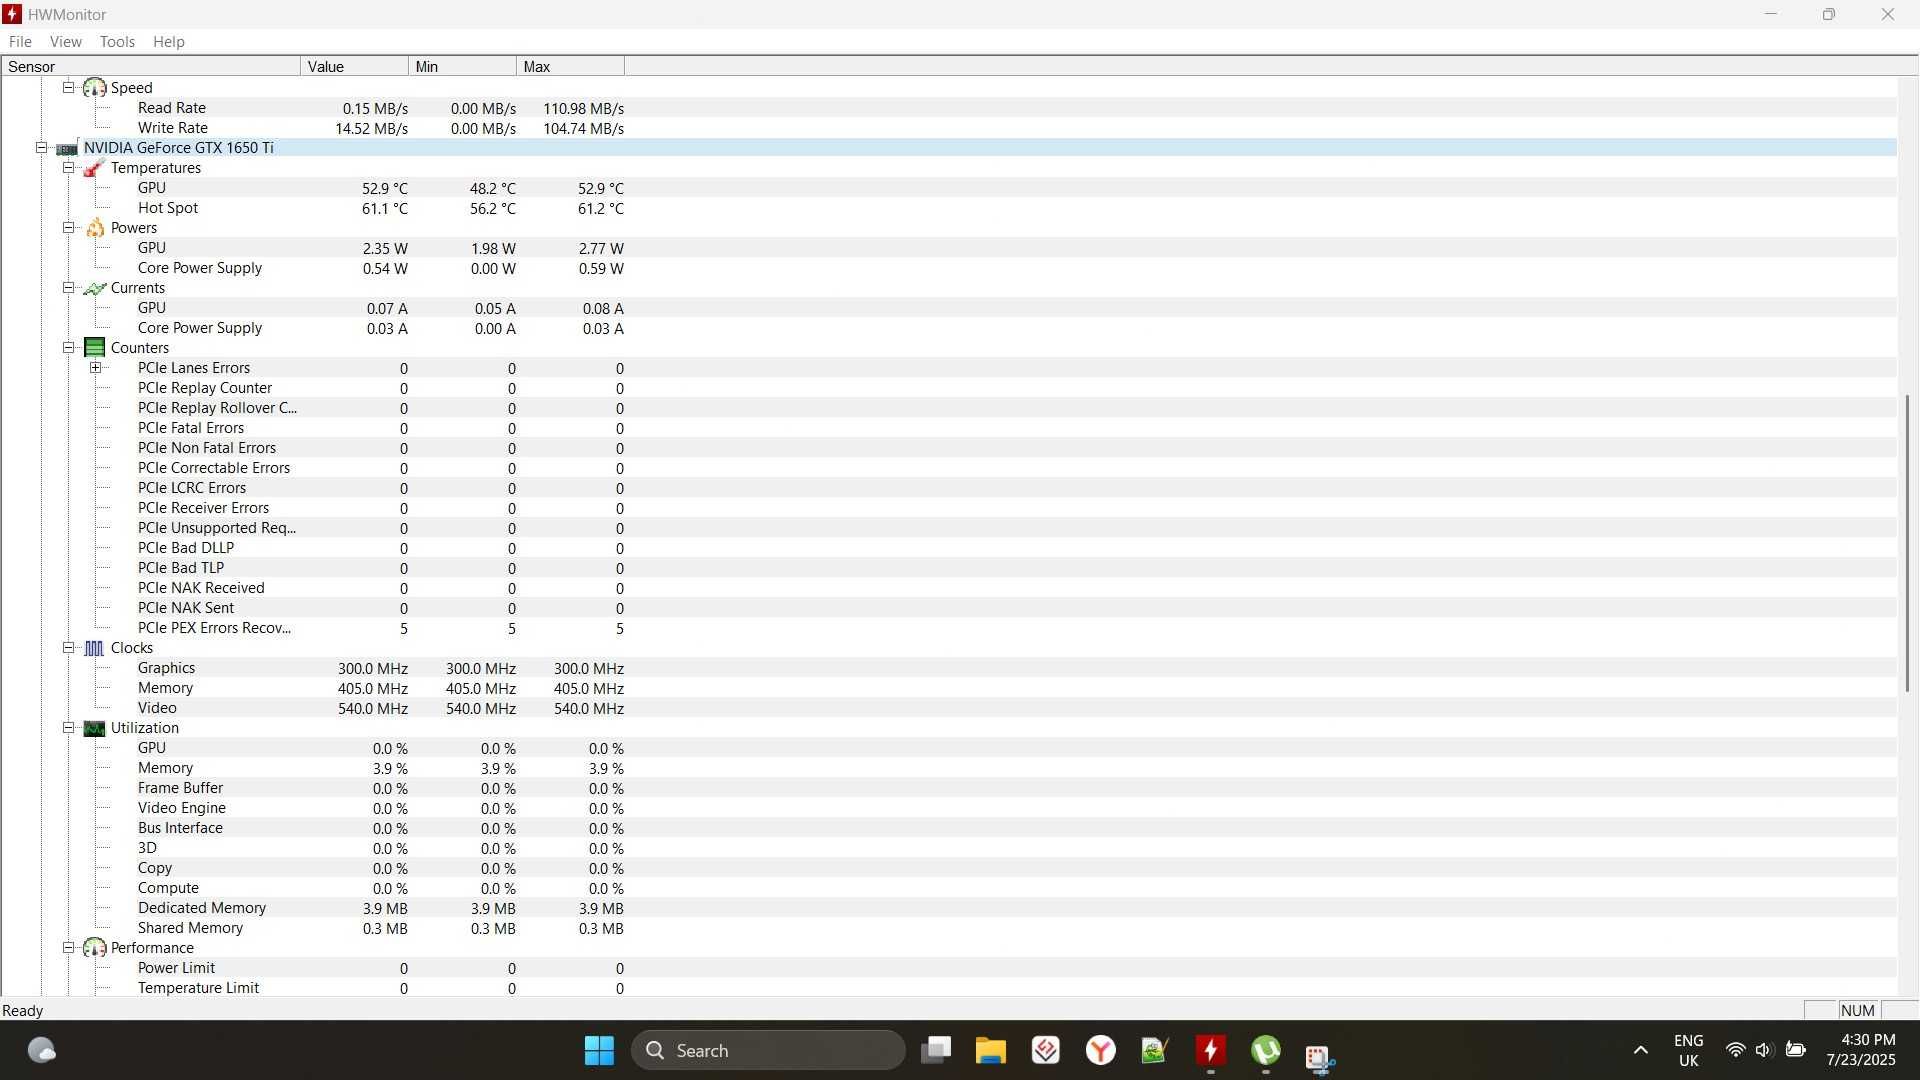Viewport: 1920px width, 1080px height.
Task: Collapse the Utilization section
Action: (x=69, y=728)
